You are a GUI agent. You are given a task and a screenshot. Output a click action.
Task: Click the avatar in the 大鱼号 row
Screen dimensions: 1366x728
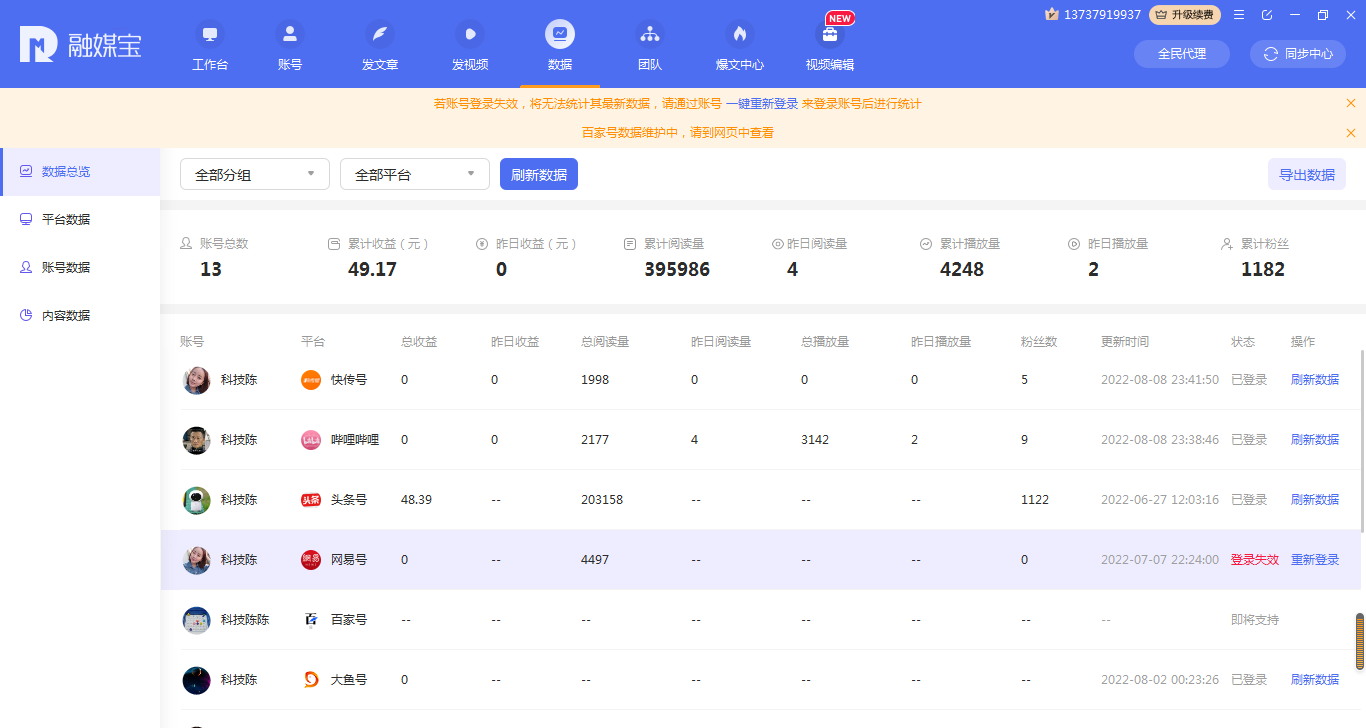pyautogui.click(x=196, y=680)
